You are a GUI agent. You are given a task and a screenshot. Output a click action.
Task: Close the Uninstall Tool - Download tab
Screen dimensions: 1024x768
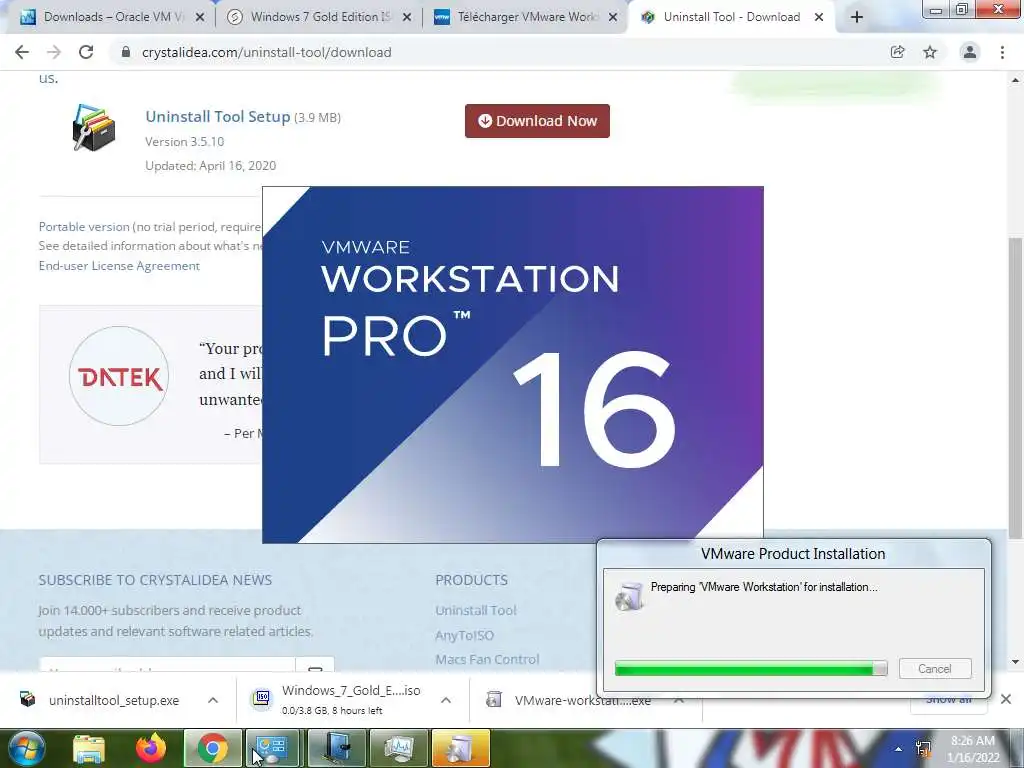tap(819, 18)
